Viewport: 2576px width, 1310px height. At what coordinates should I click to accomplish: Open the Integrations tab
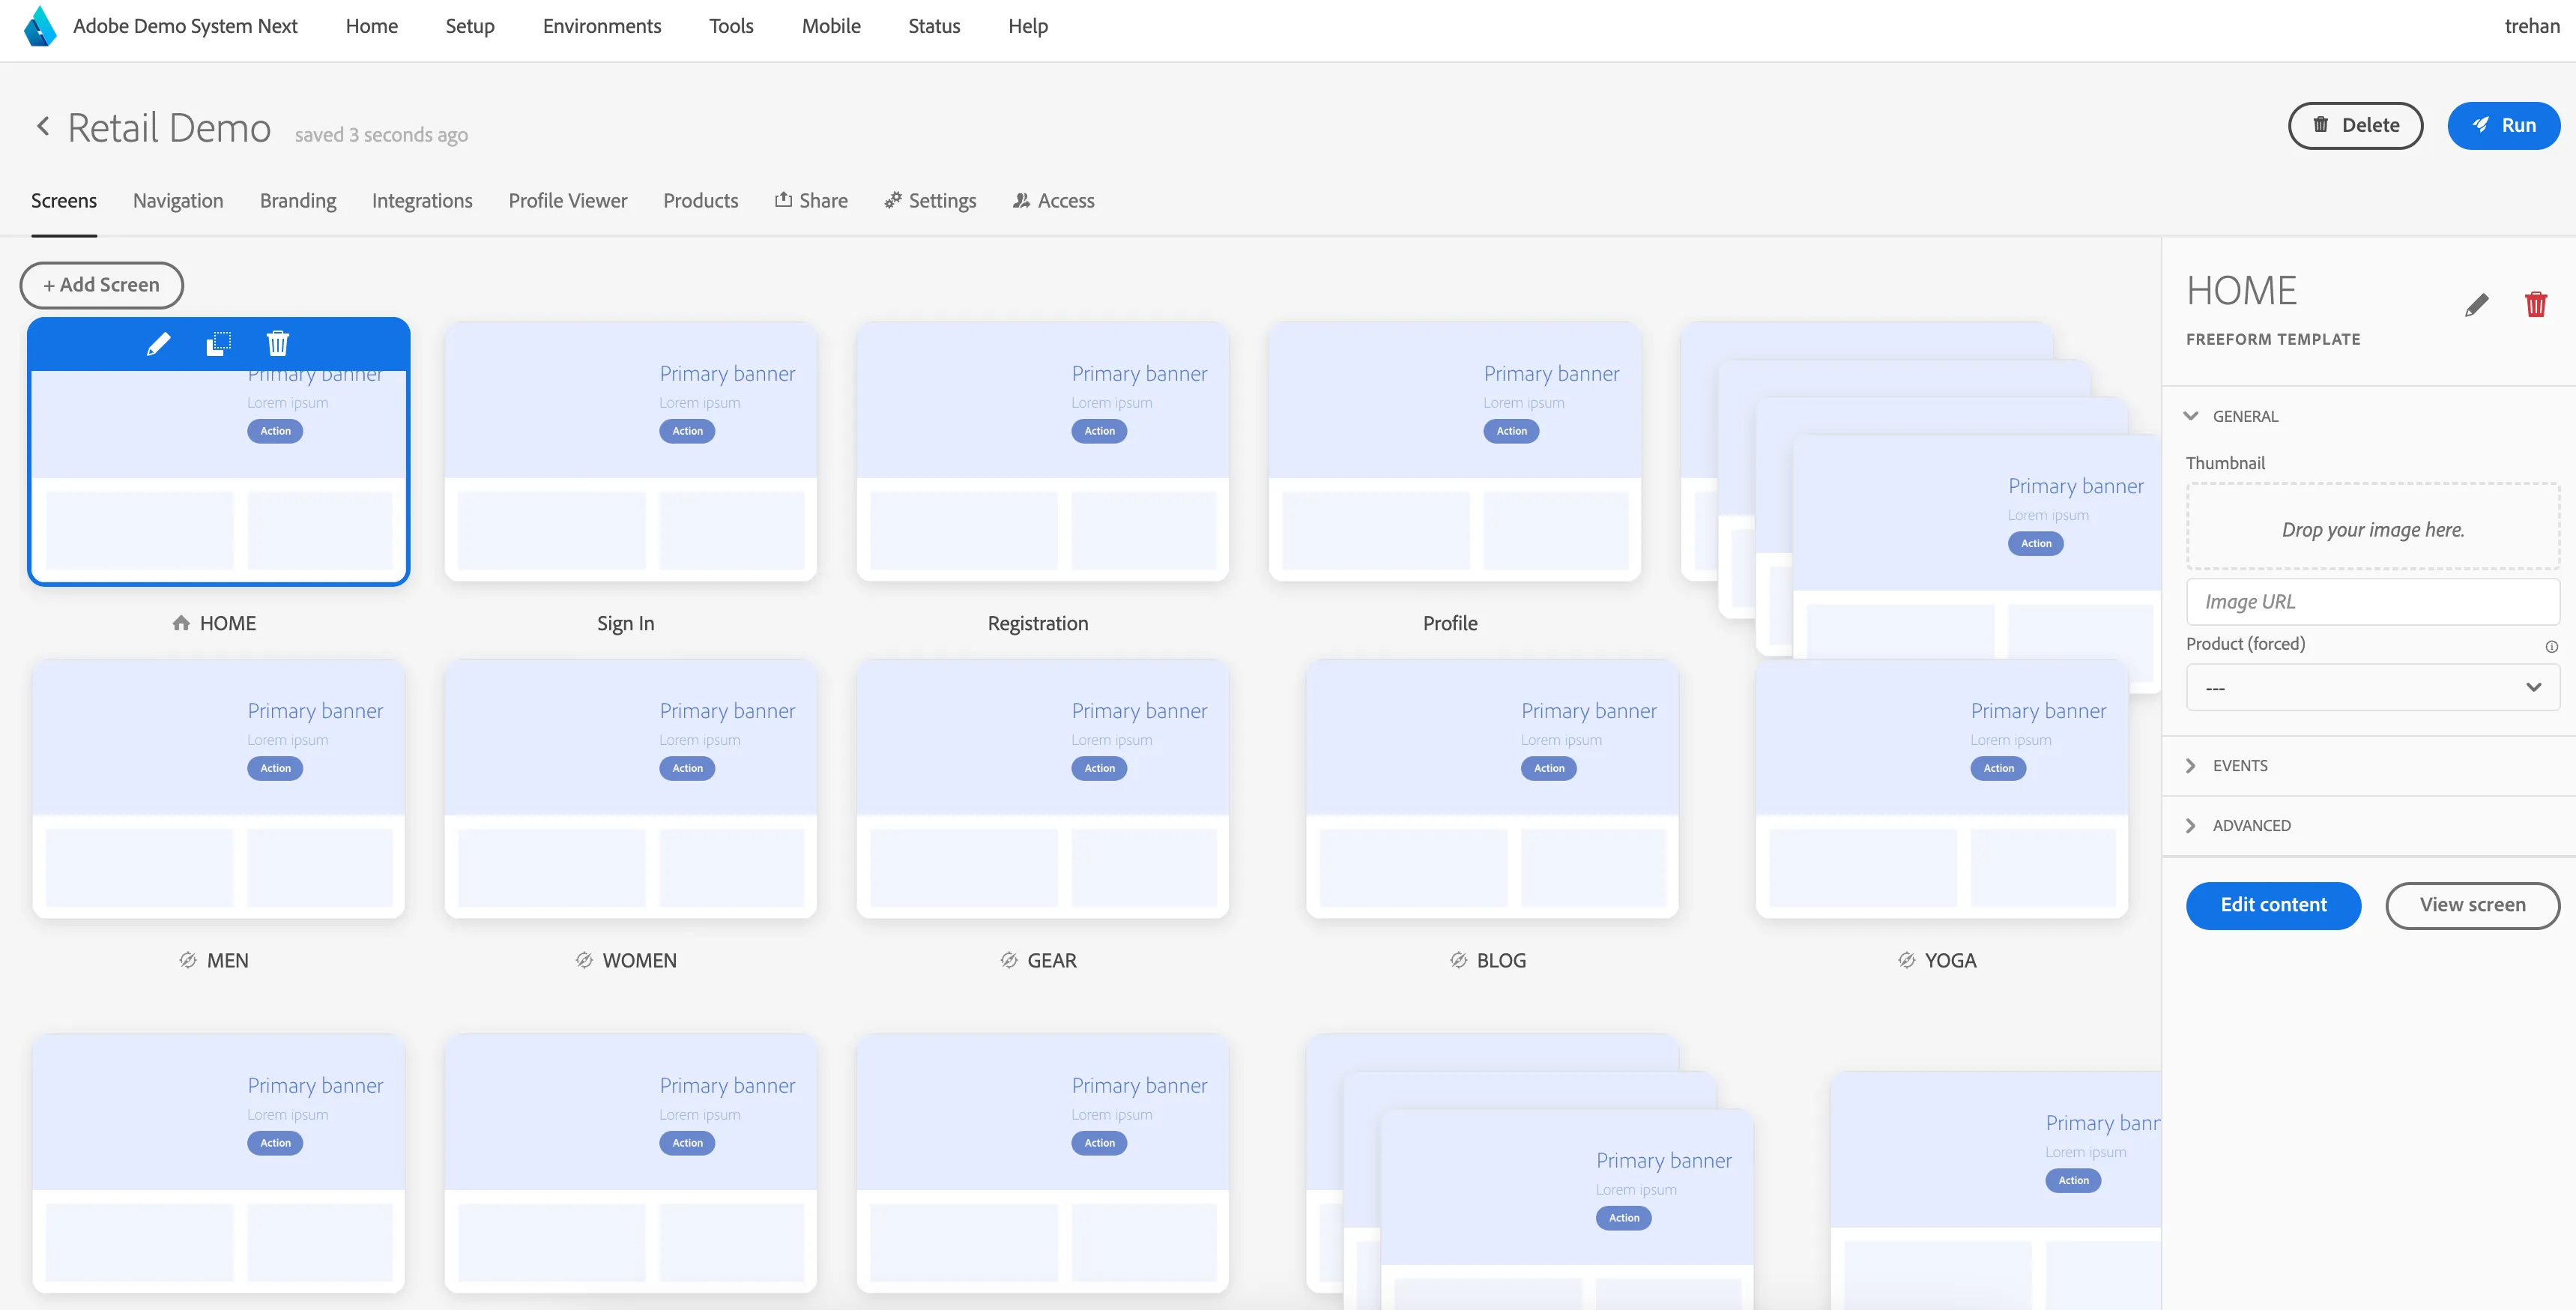(422, 201)
